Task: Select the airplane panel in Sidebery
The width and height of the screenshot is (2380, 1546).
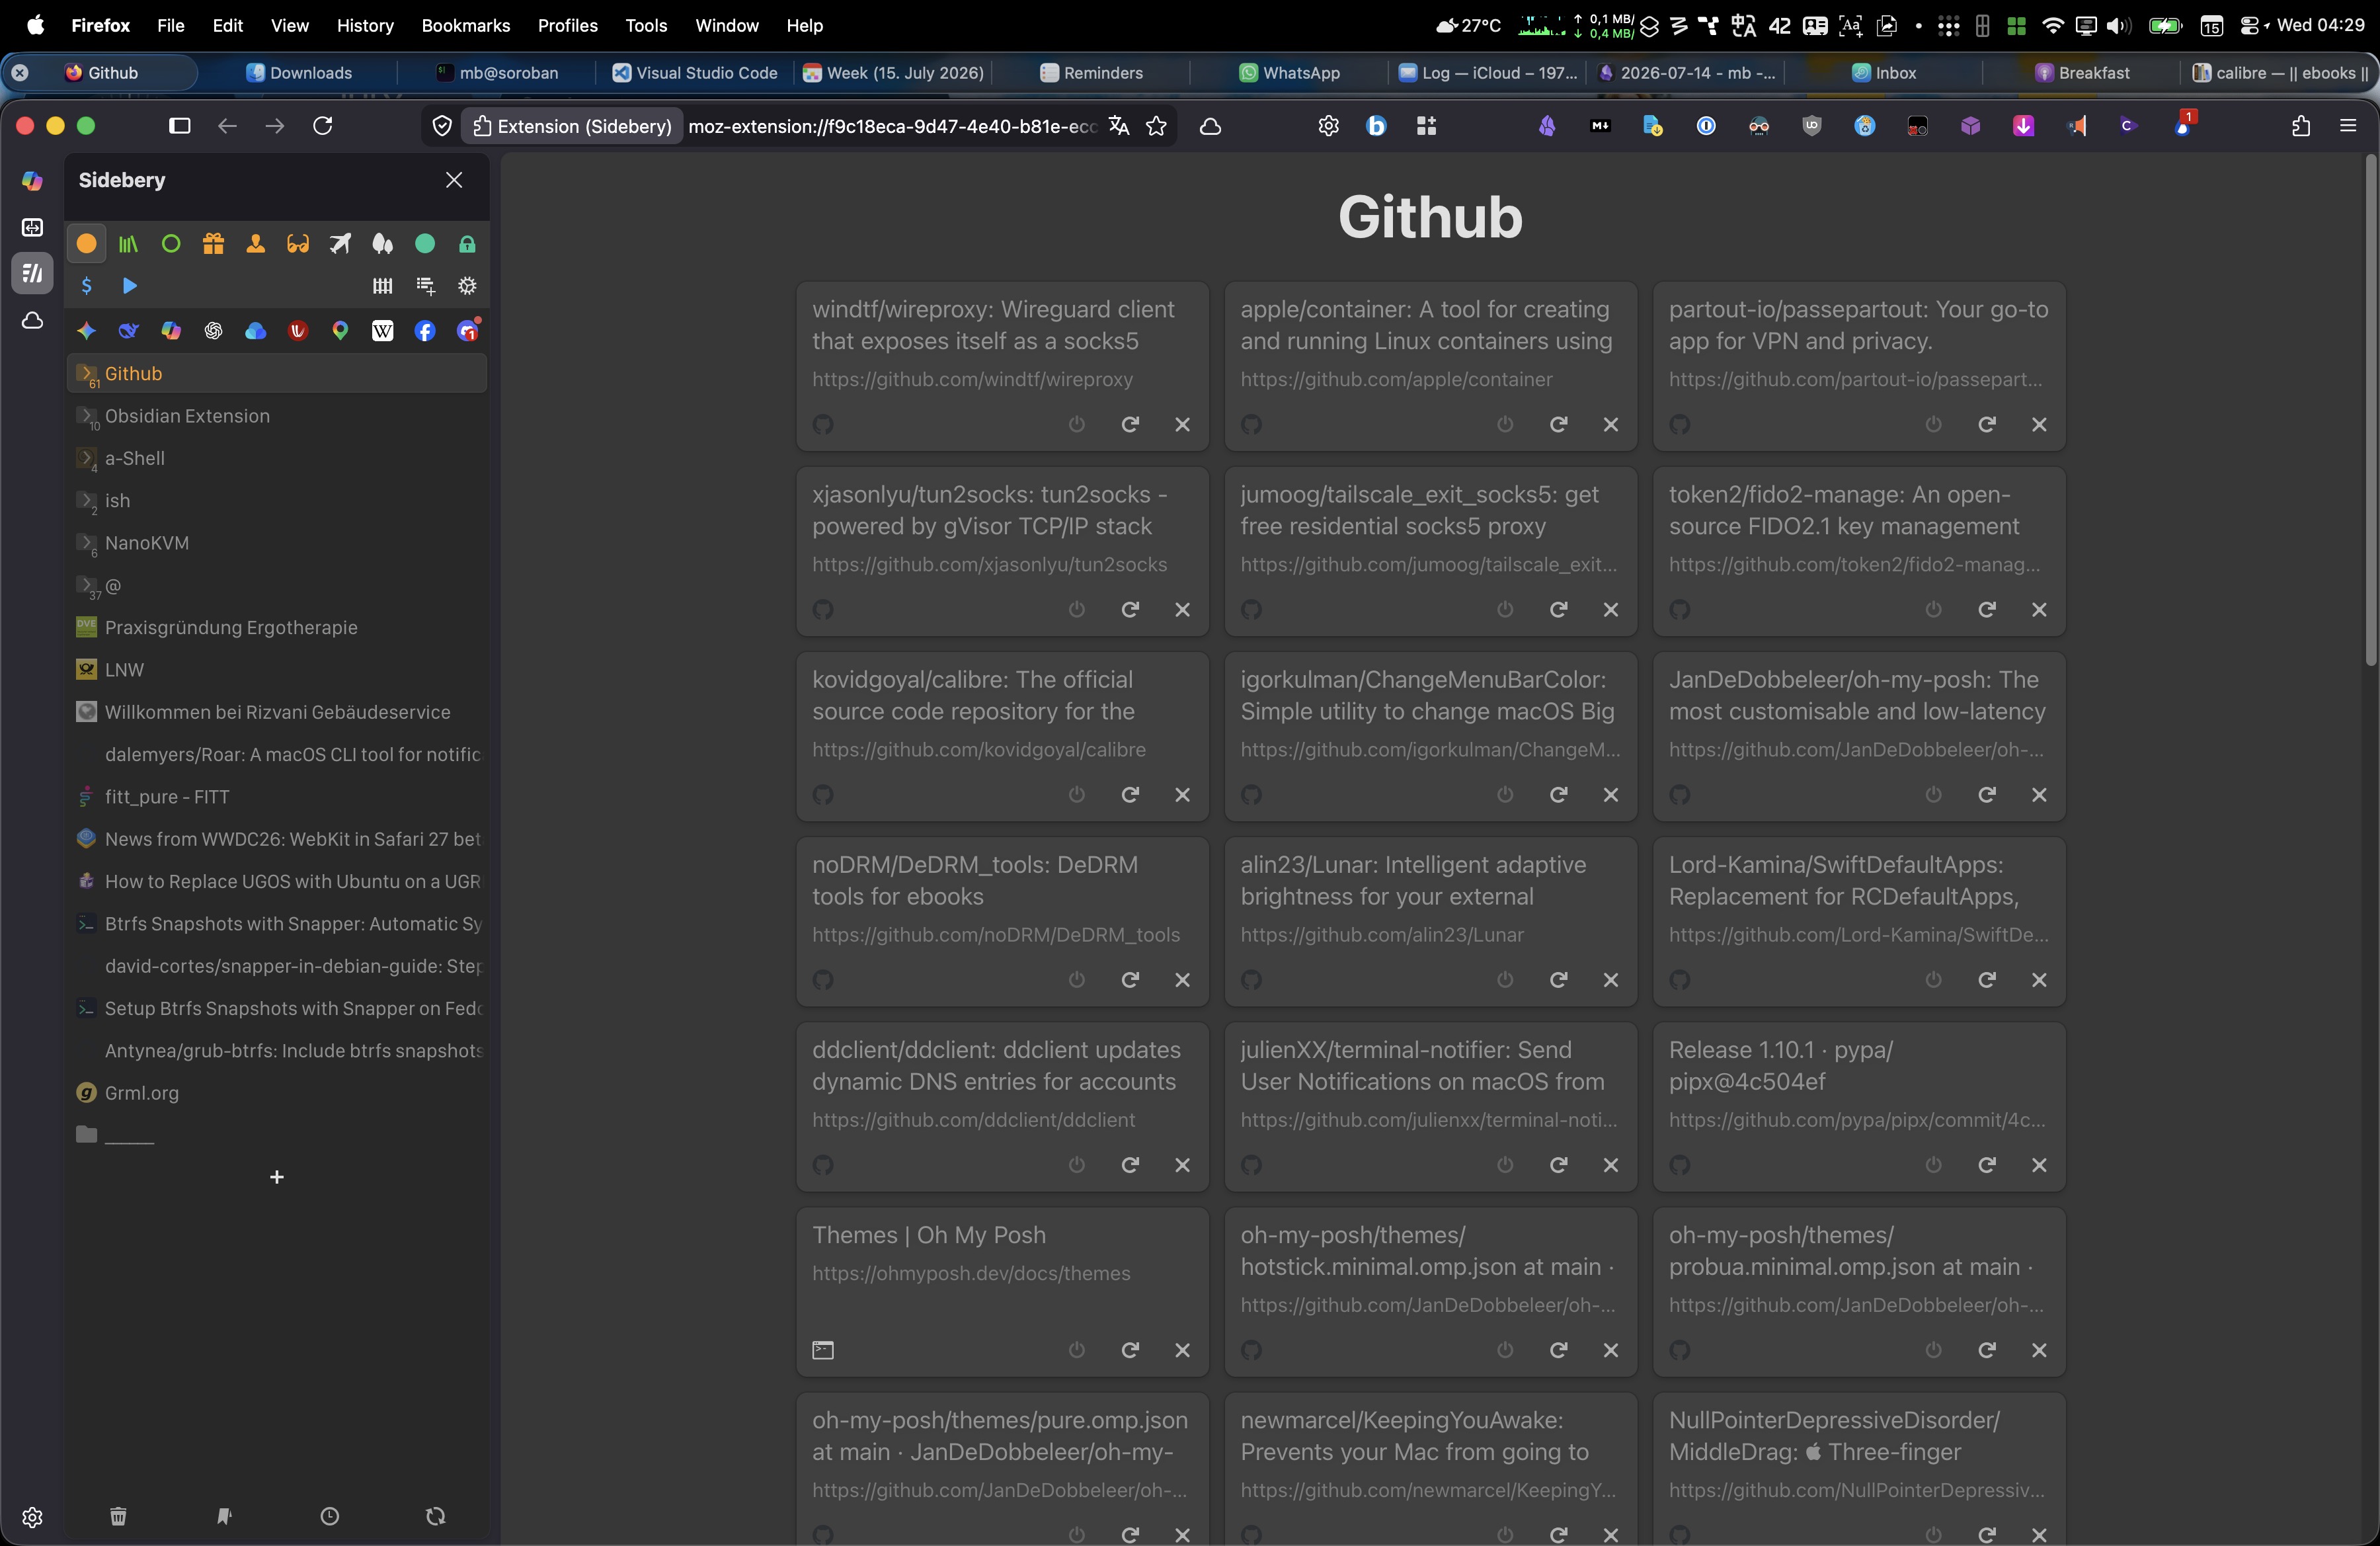Action: click(x=341, y=243)
